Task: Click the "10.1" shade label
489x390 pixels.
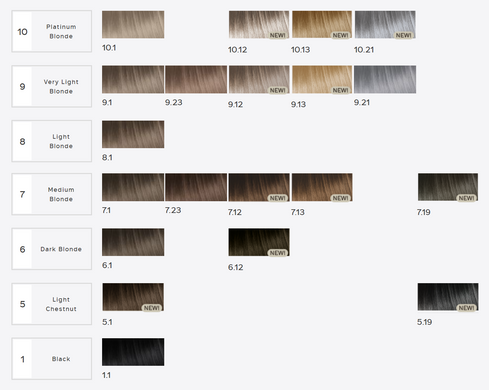Action: 109,48
